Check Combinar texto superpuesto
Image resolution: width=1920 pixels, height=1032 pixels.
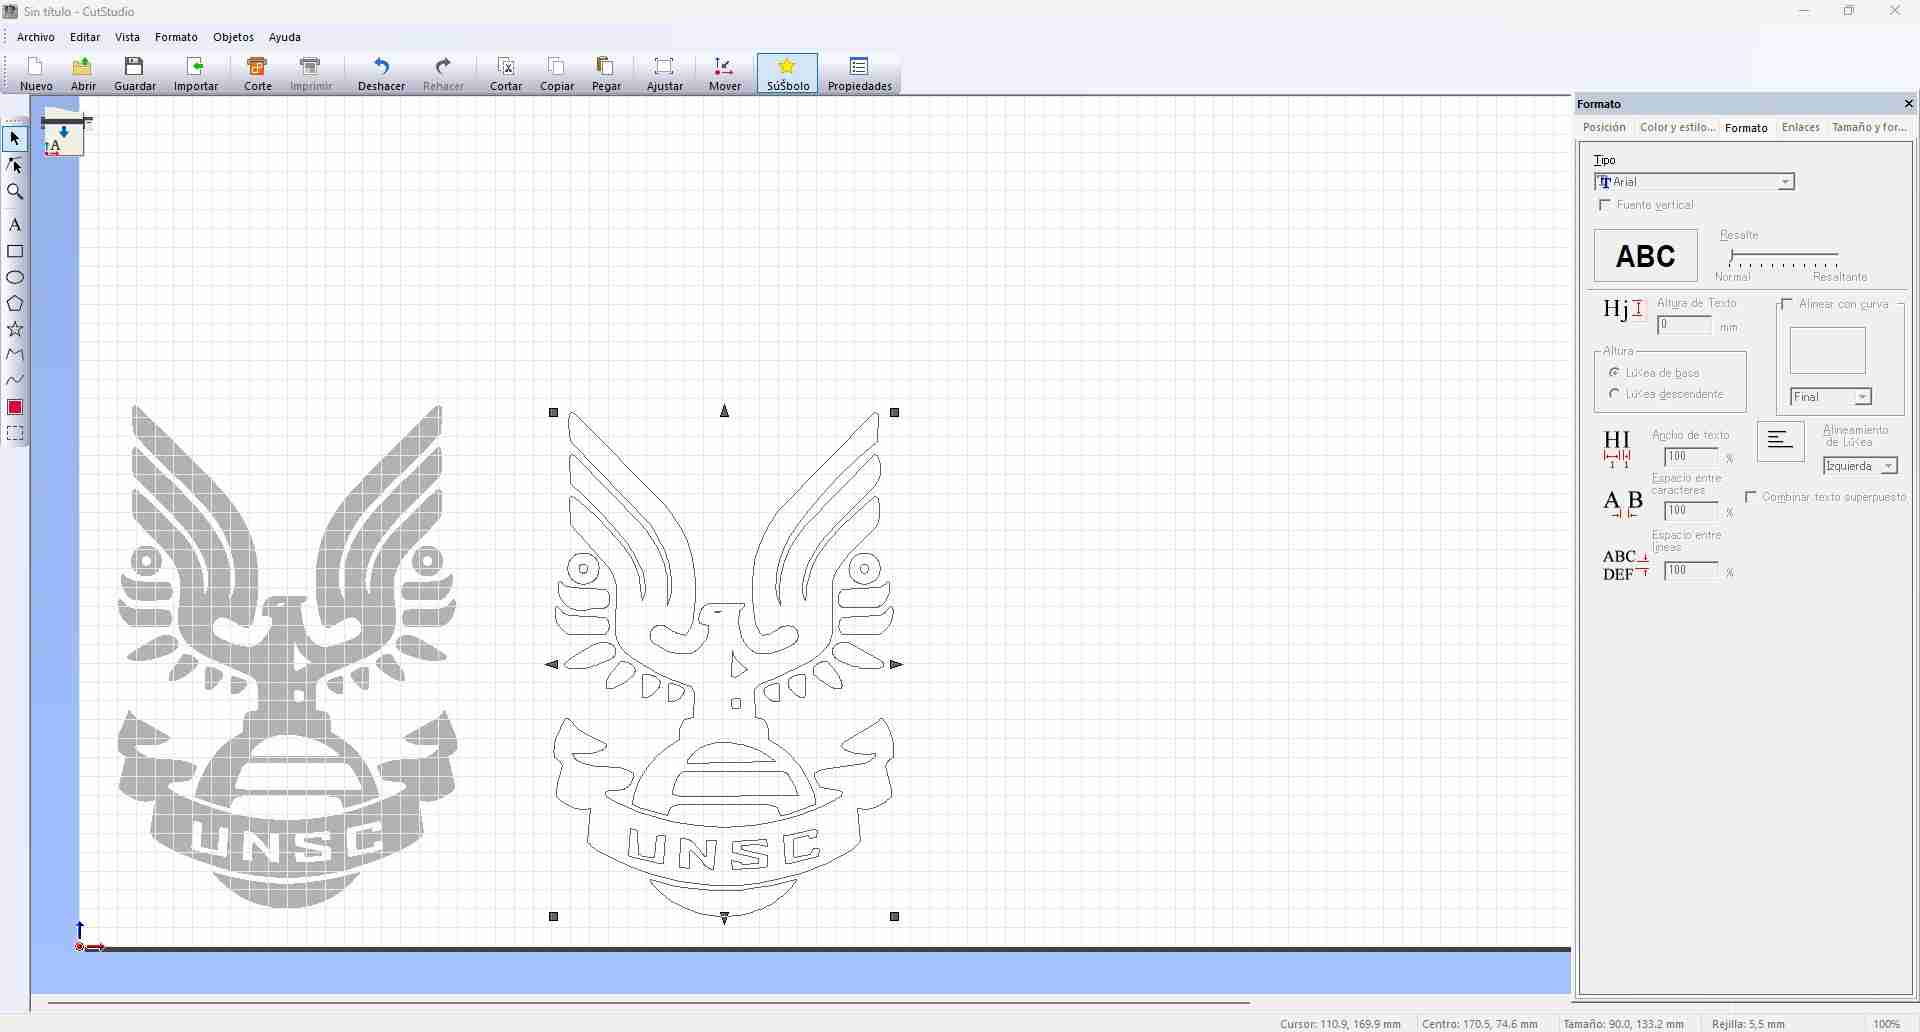click(1751, 497)
